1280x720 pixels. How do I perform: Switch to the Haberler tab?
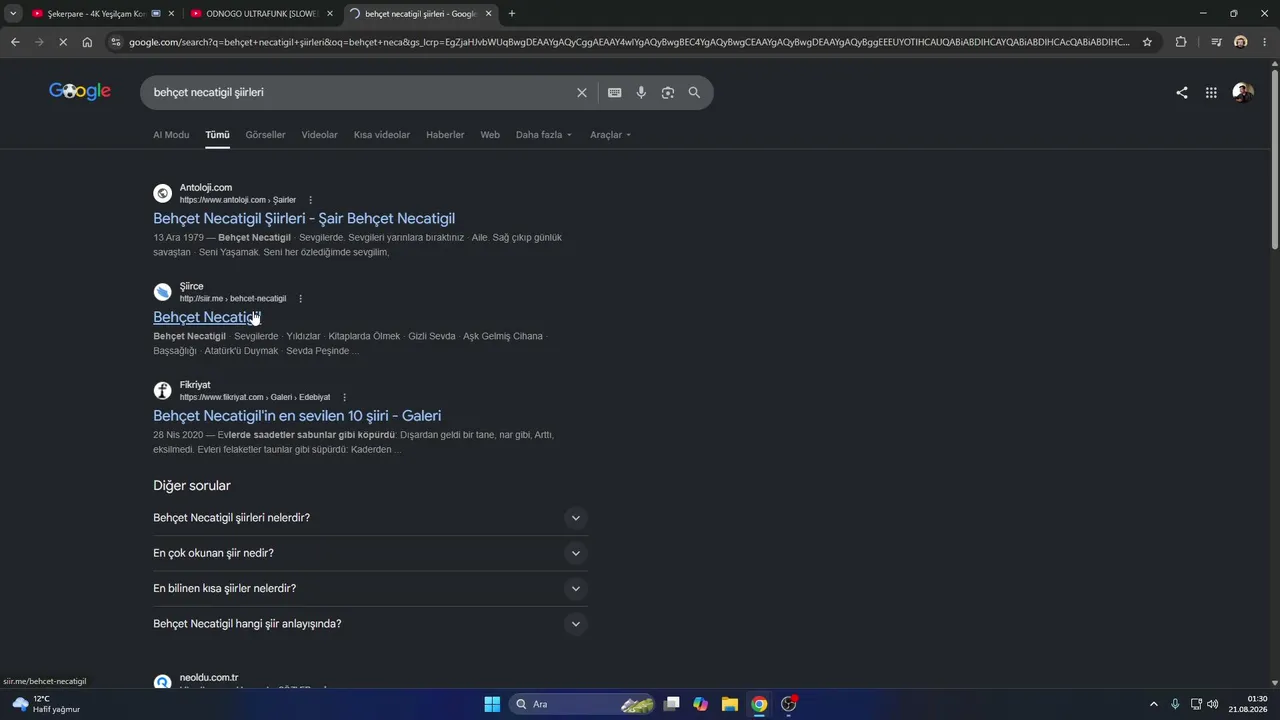coord(445,135)
